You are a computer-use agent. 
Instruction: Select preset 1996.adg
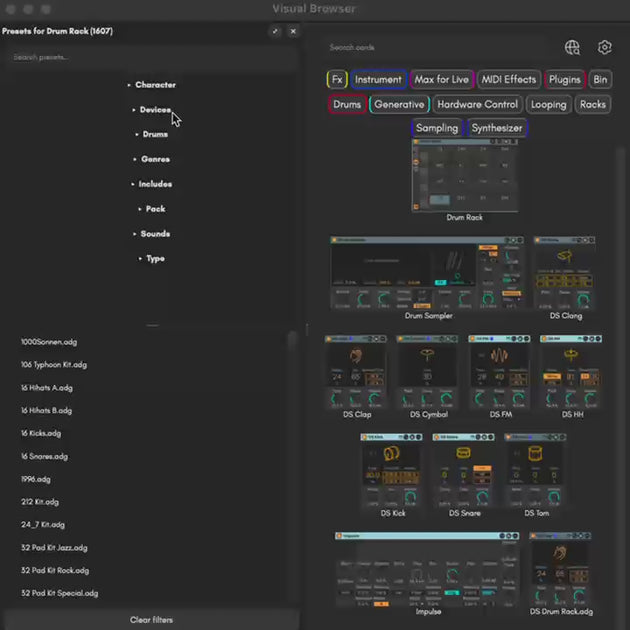click(36, 479)
